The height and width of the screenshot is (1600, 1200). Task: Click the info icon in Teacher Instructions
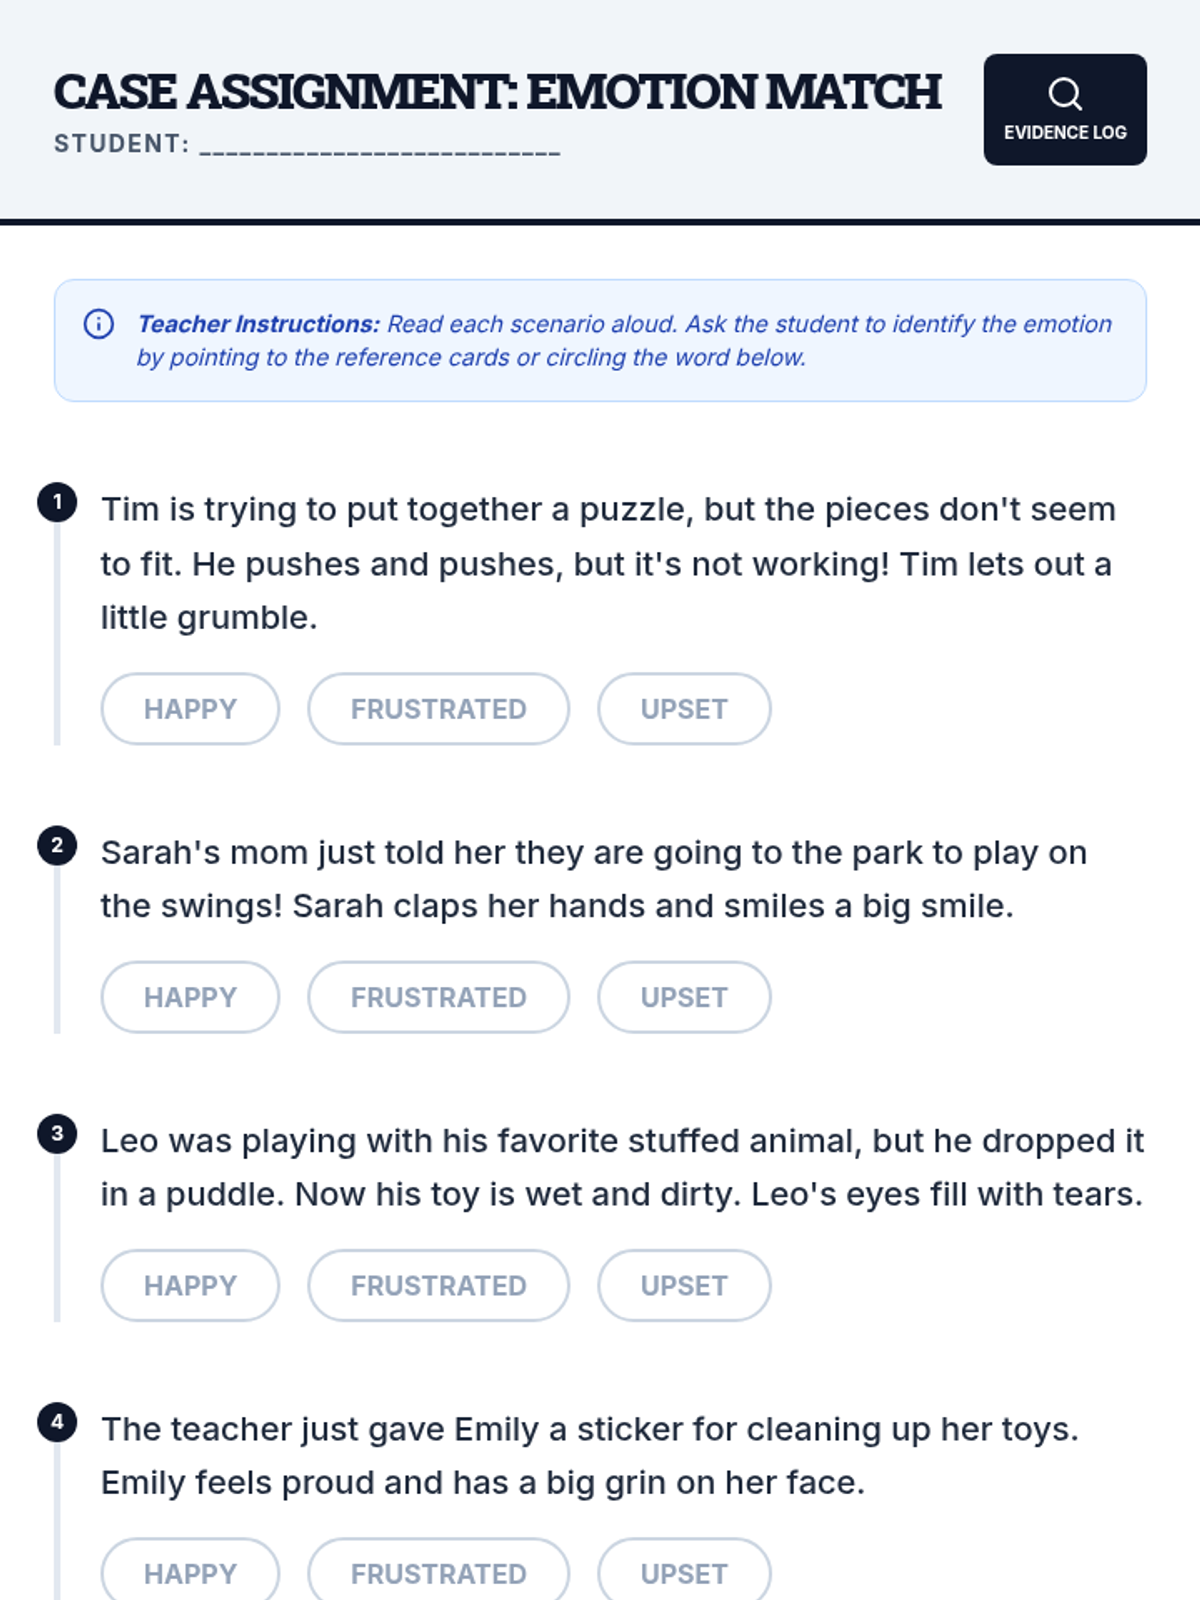[99, 324]
